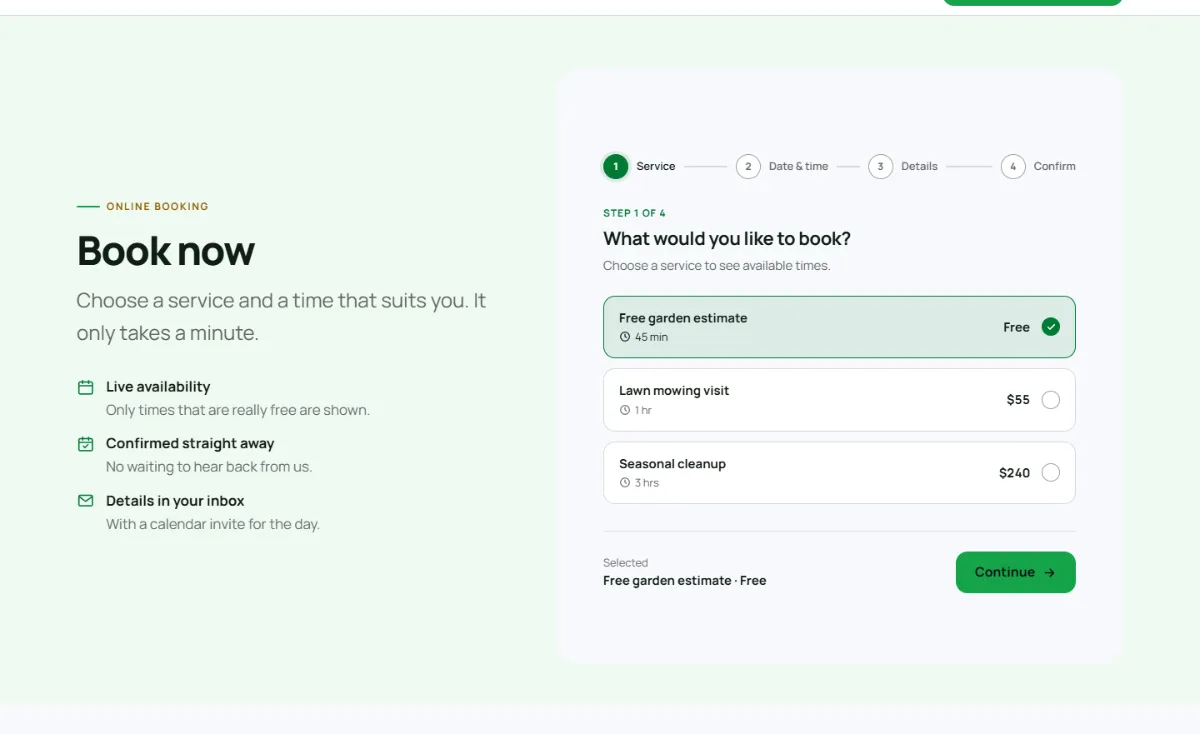
Task: Click the clock icon beside 45 min
Action: pos(625,337)
